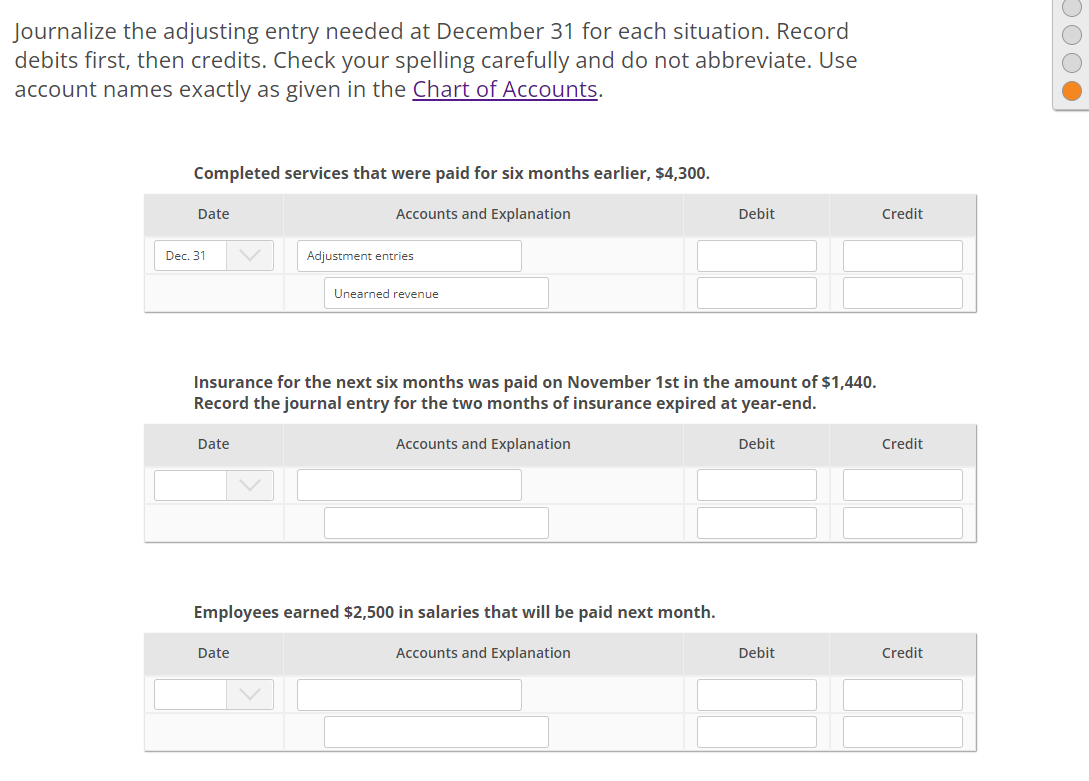Screen dimensions: 1089x781
Task: Click the Adjustment entries account field
Action: [x=409, y=255]
